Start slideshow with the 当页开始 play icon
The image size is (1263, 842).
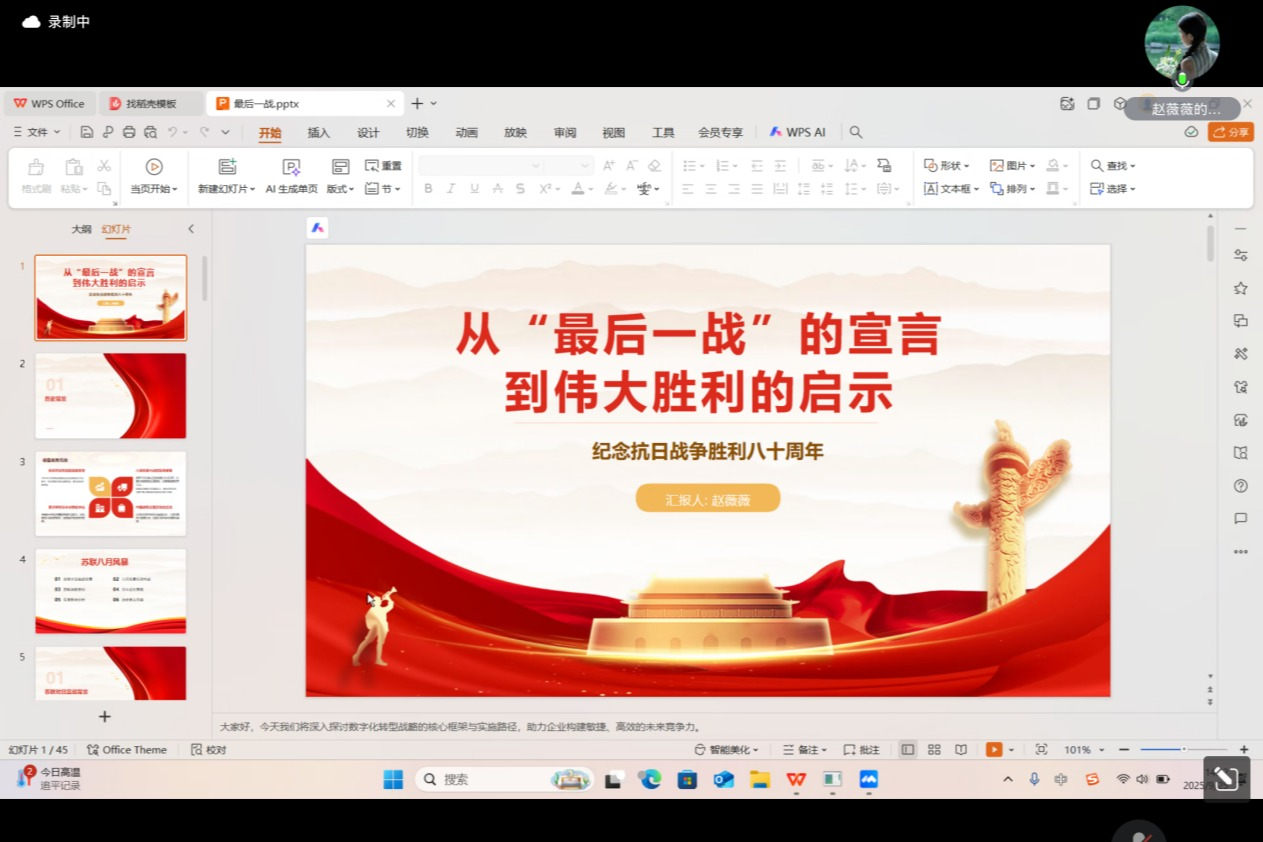pos(154,167)
